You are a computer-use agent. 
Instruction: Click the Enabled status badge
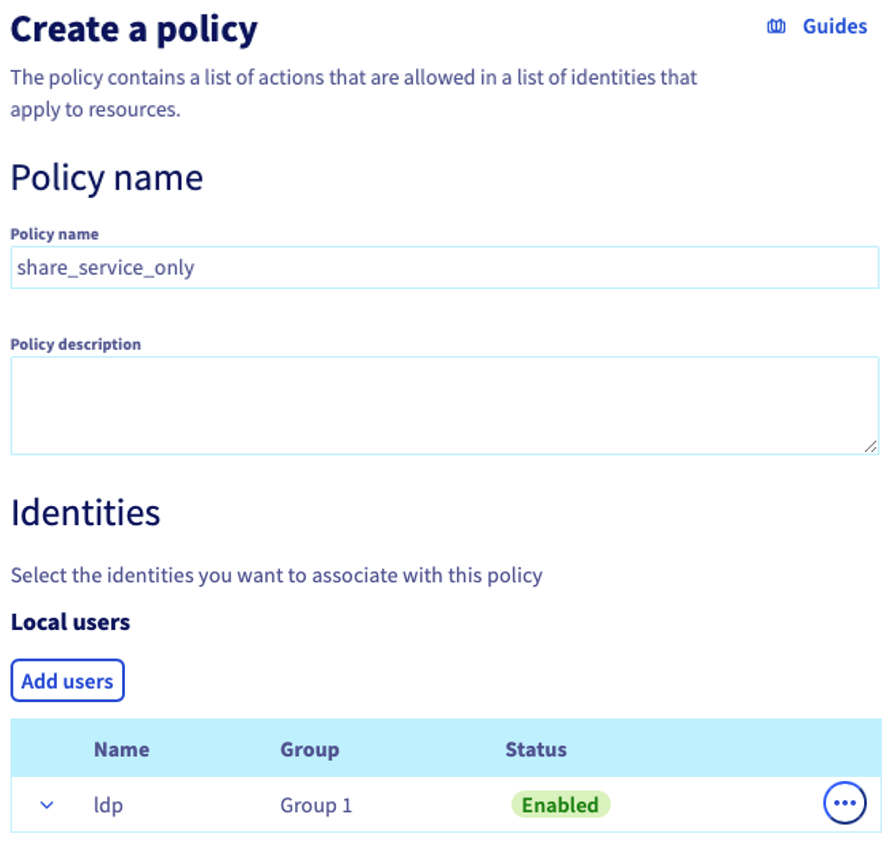coord(560,805)
